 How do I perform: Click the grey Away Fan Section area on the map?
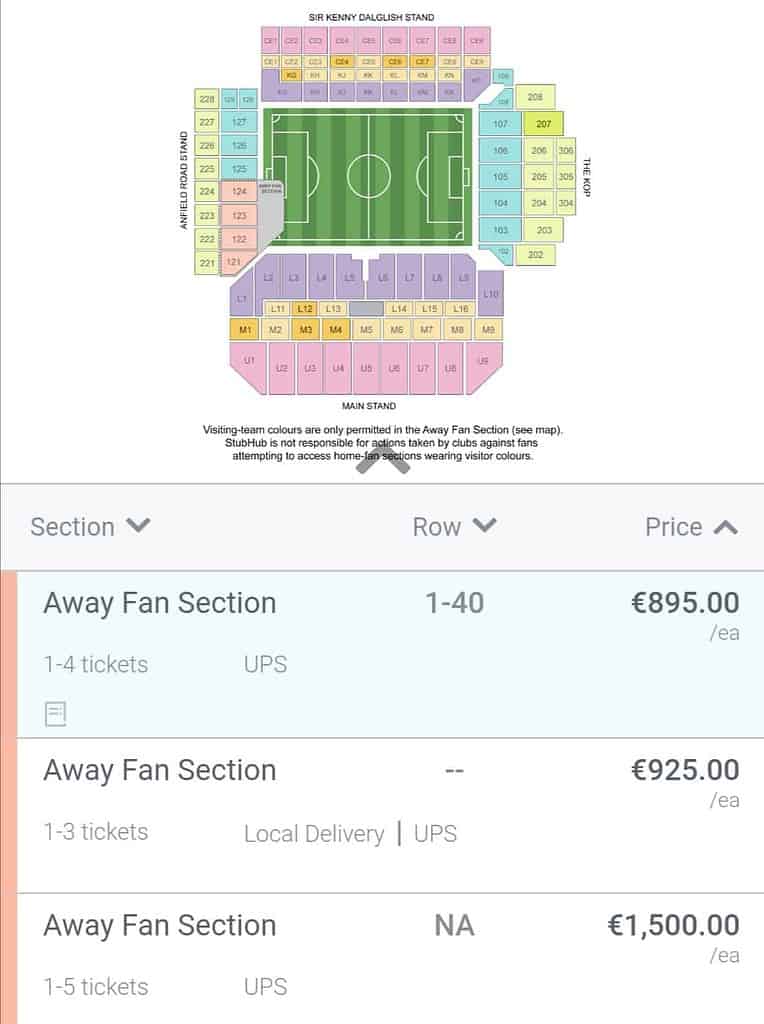[270, 210]
